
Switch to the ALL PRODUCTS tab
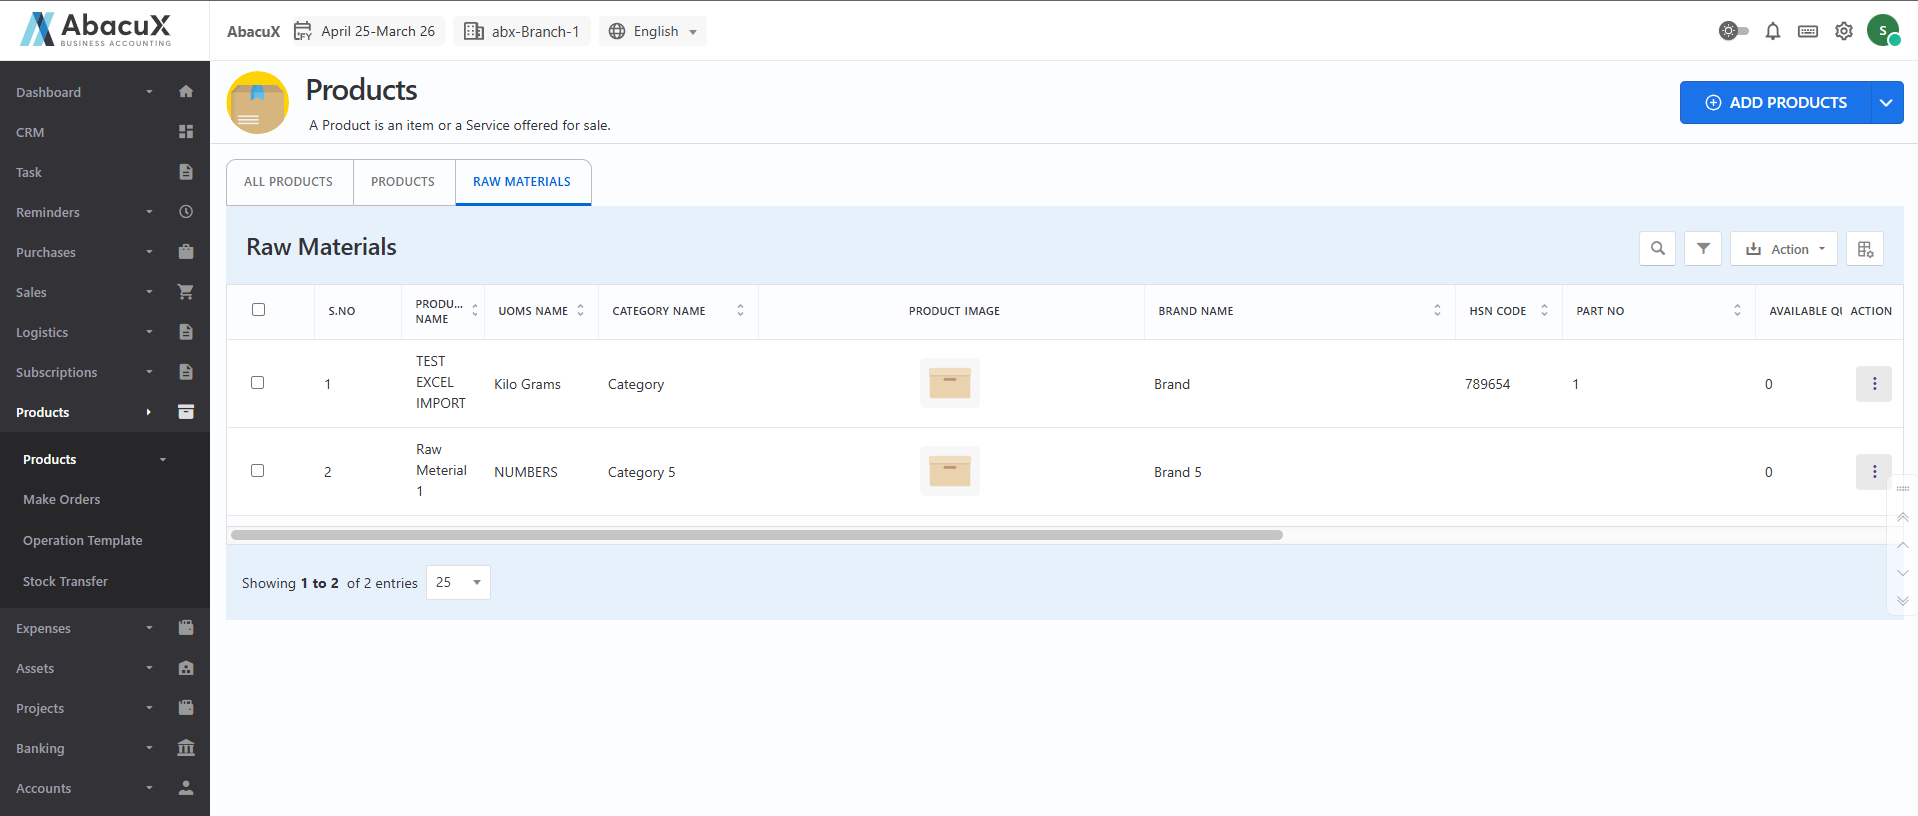288,182
